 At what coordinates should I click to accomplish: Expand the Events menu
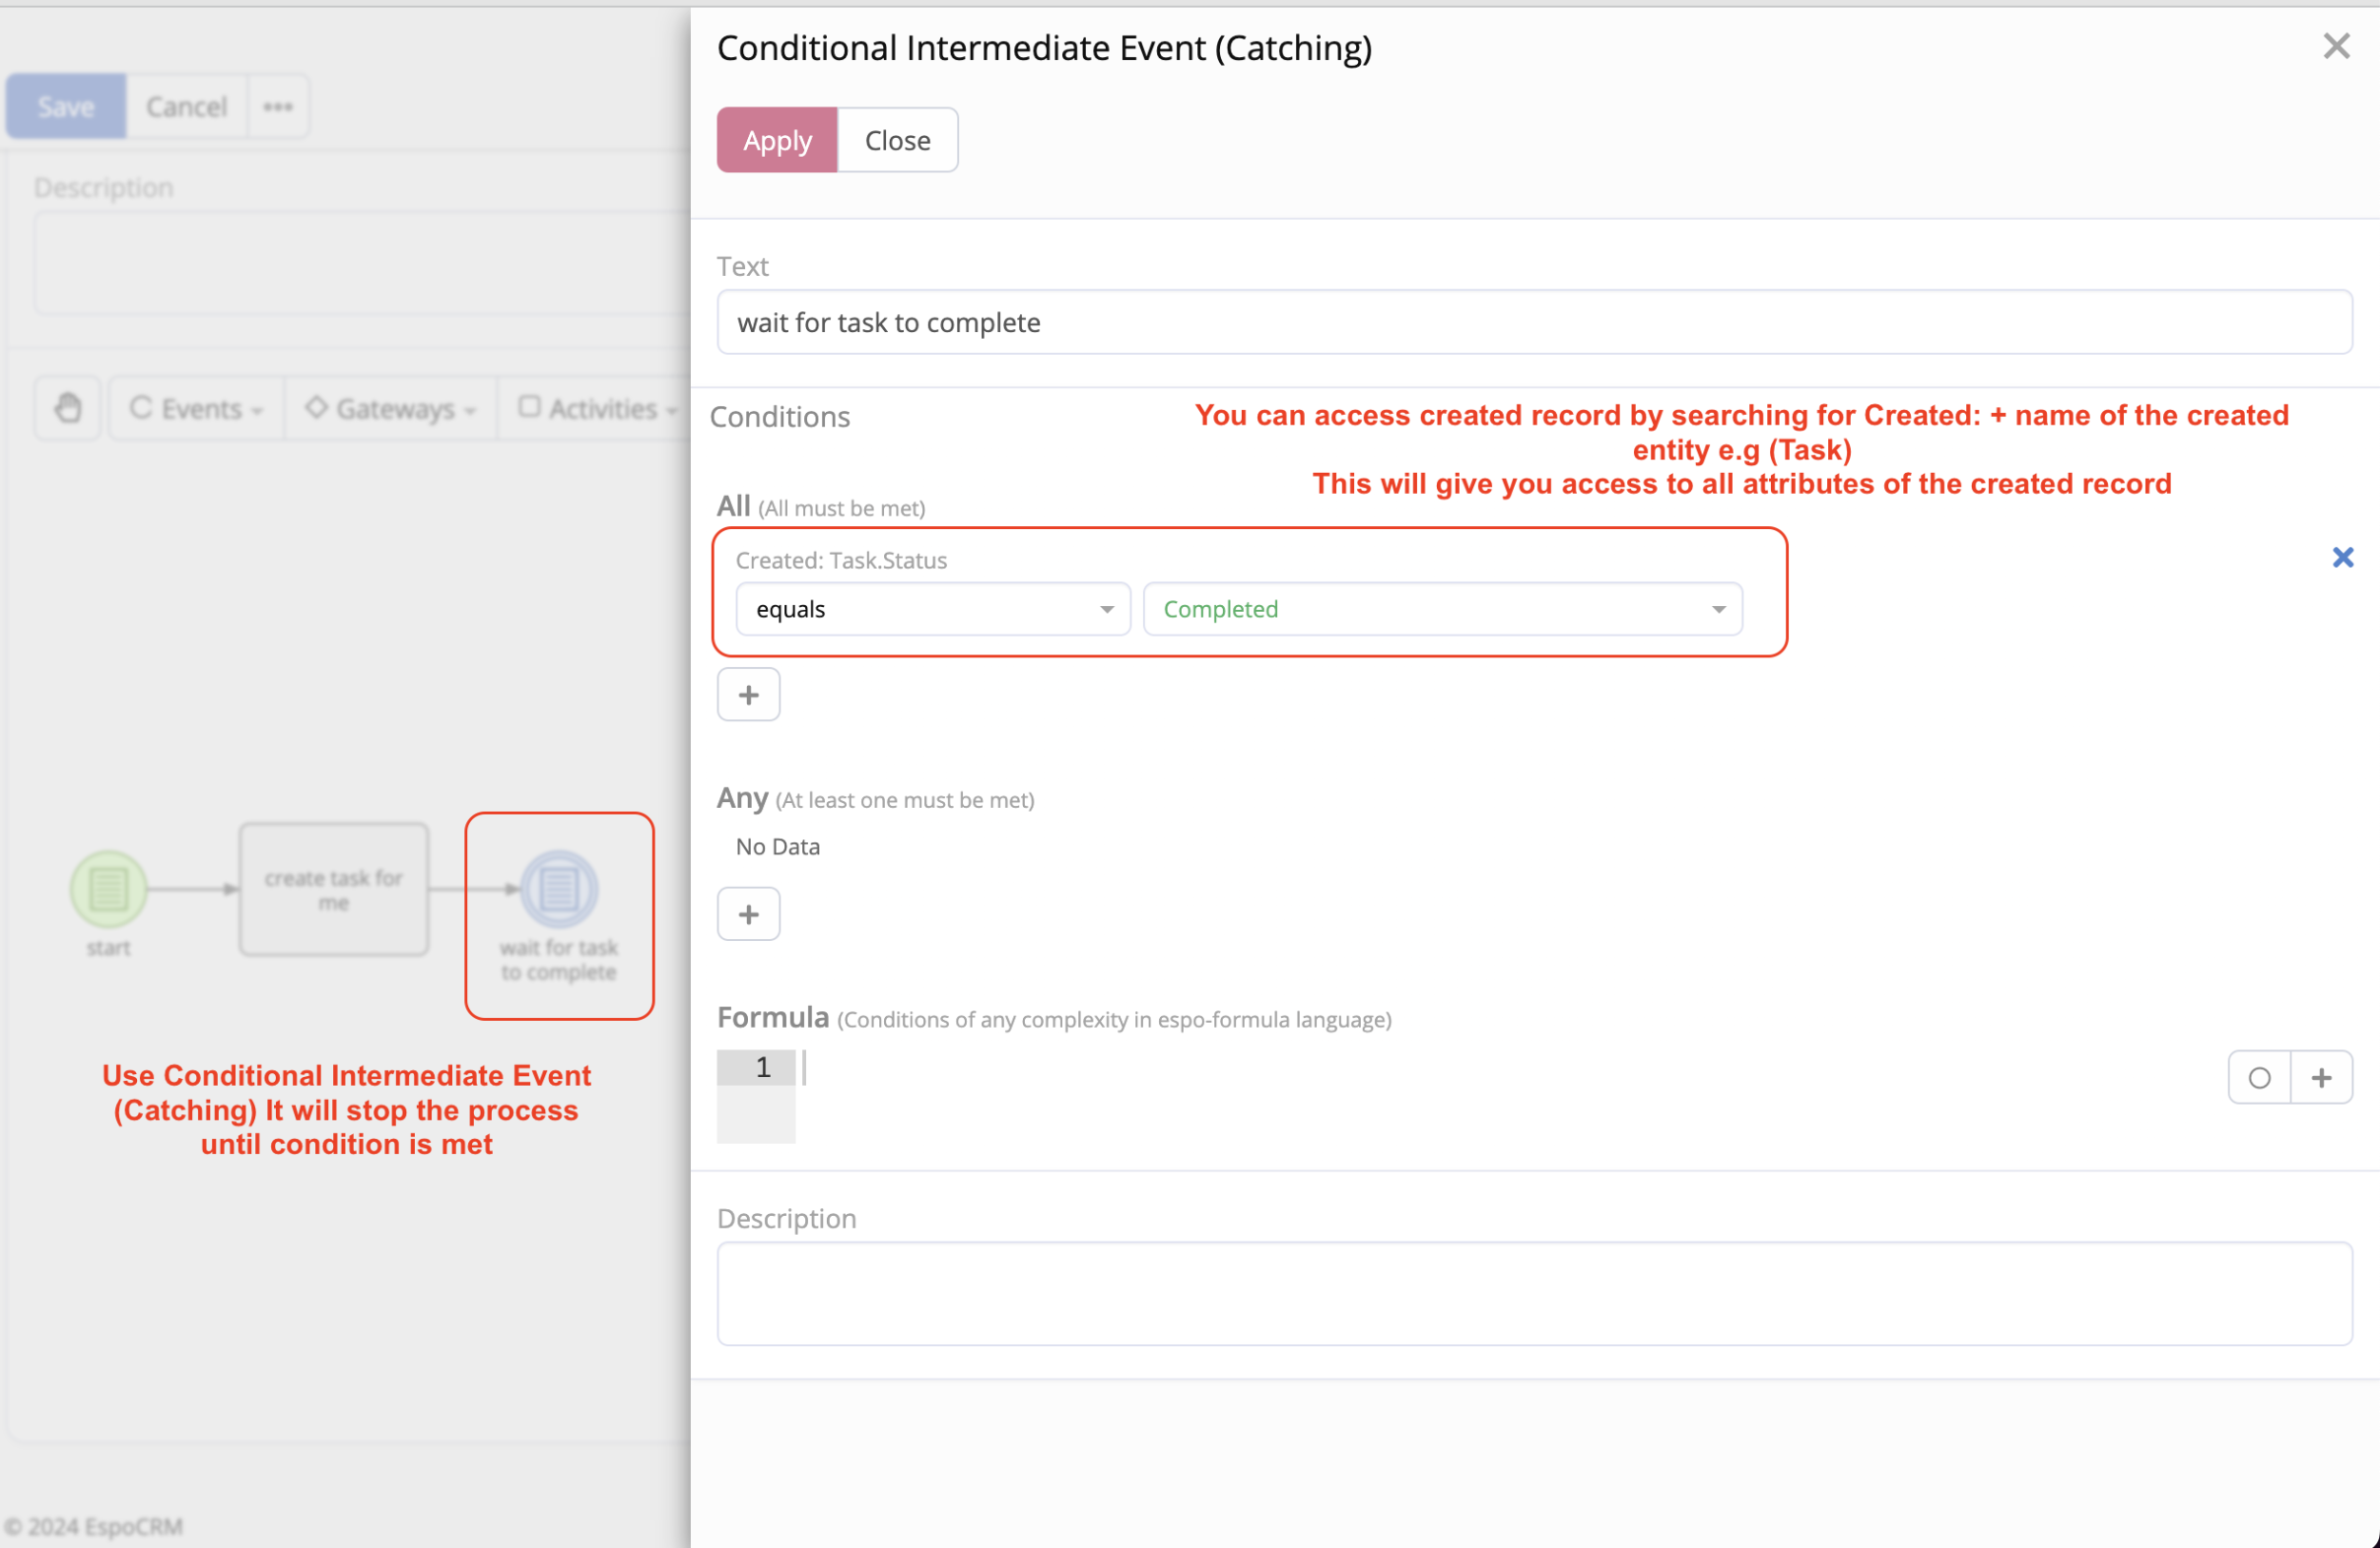tap(196, 408)
